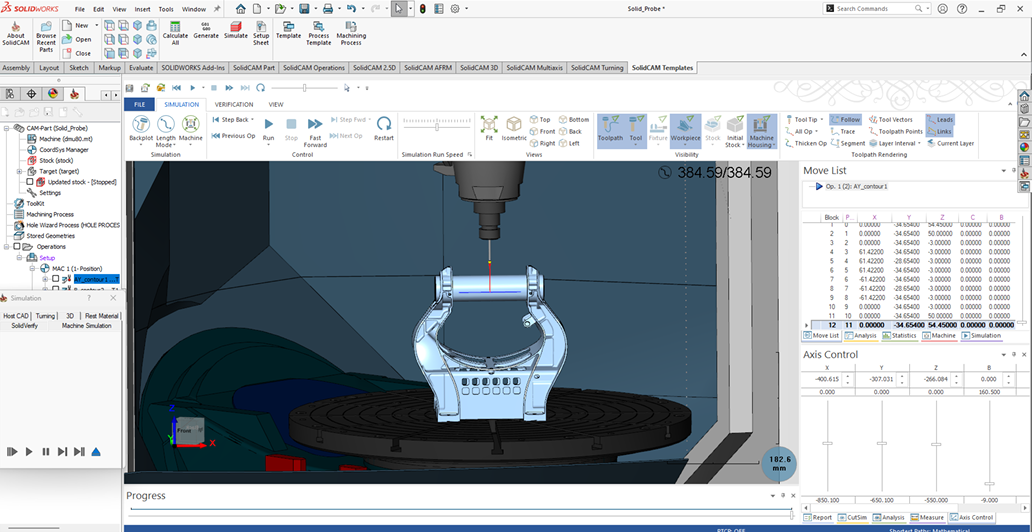This screenshot has height=532, width=1032.
Task: Open the Setup Sheet
Action: tap(261, 33)
